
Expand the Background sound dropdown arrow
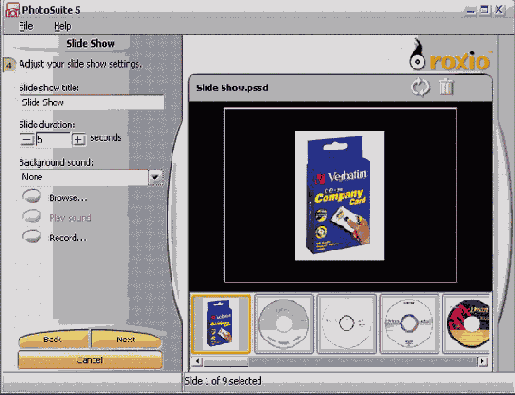(x=155, y=177)
